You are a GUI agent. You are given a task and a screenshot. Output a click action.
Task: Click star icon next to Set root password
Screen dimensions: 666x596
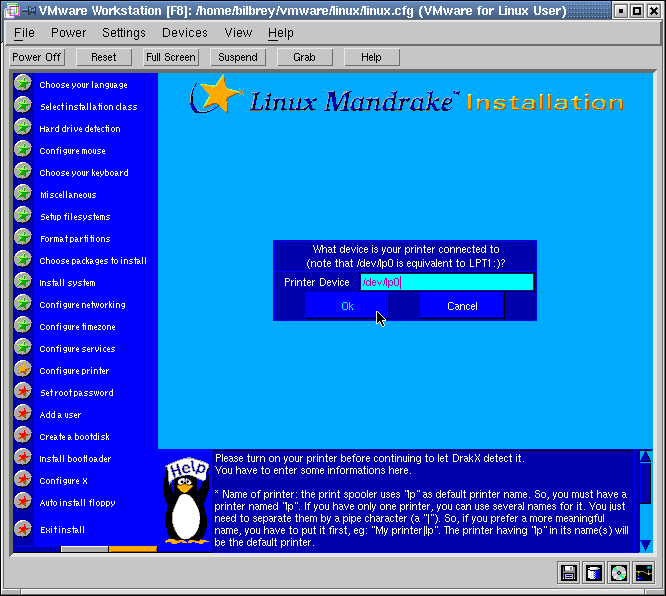pyautogui.click(x=23, y=392)
